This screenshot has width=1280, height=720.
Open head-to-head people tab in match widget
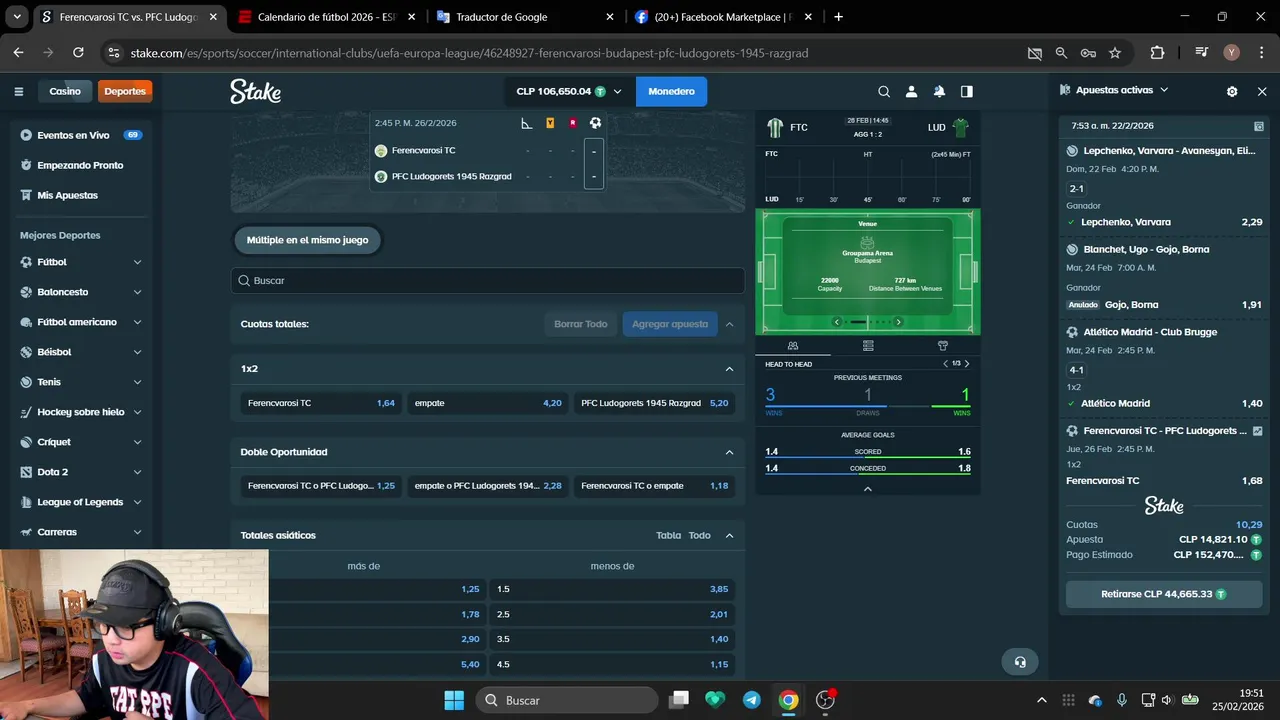click(793, 346)
